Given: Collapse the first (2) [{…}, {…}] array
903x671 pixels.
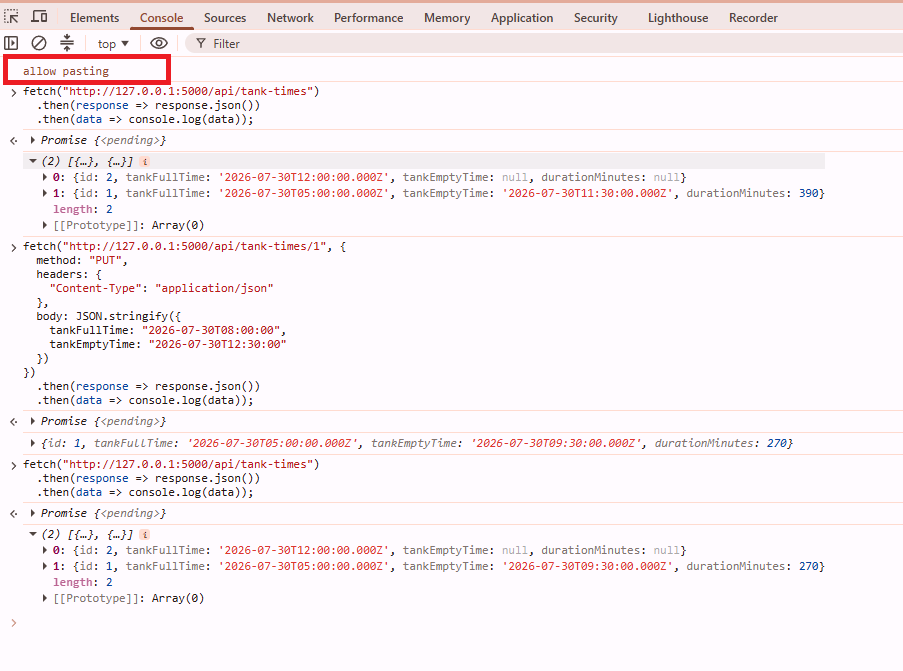Looking at the screenshot, I should pos(33,161).
